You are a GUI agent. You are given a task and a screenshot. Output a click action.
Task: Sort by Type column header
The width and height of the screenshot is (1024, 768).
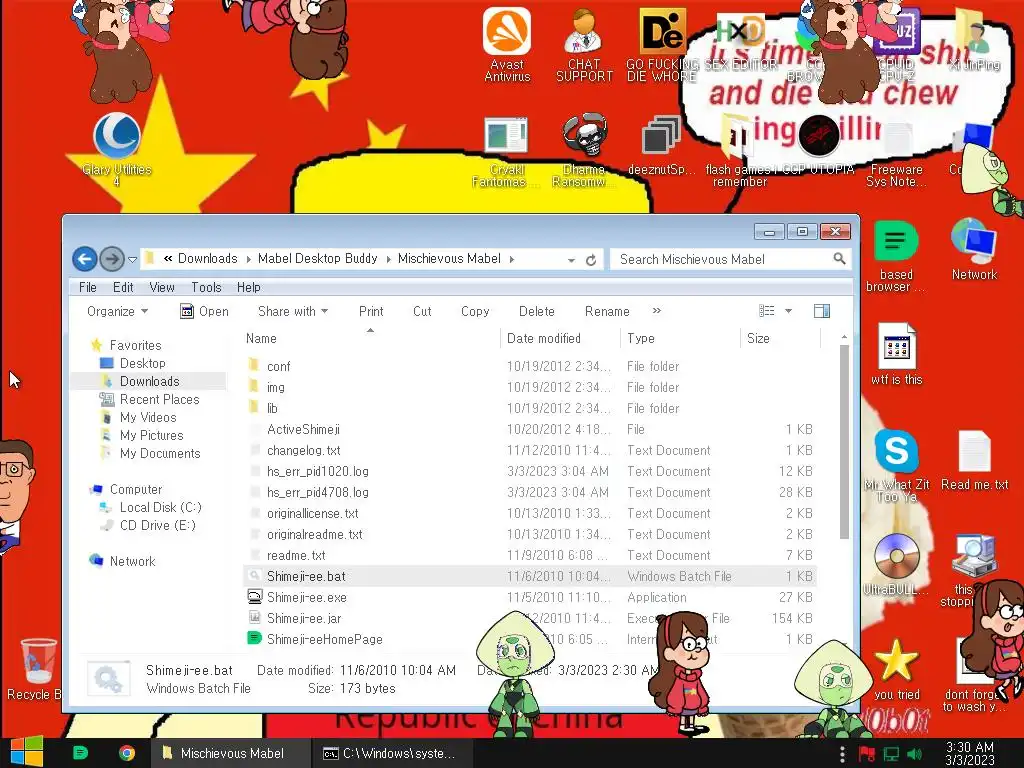[680, 338]
